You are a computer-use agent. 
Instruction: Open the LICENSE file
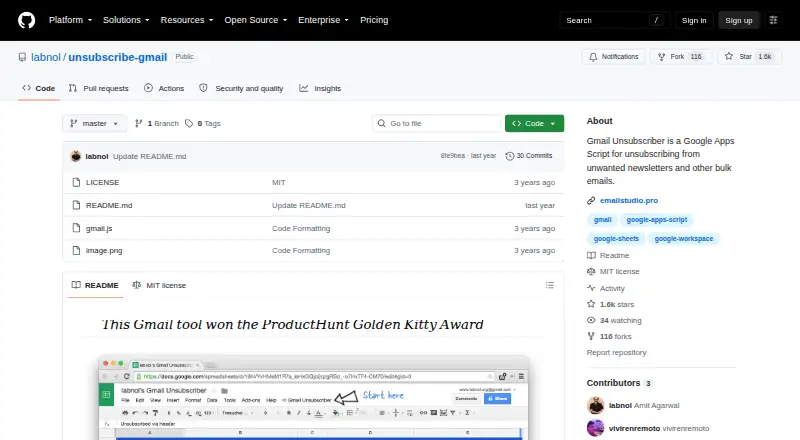(x=103, y=182)
